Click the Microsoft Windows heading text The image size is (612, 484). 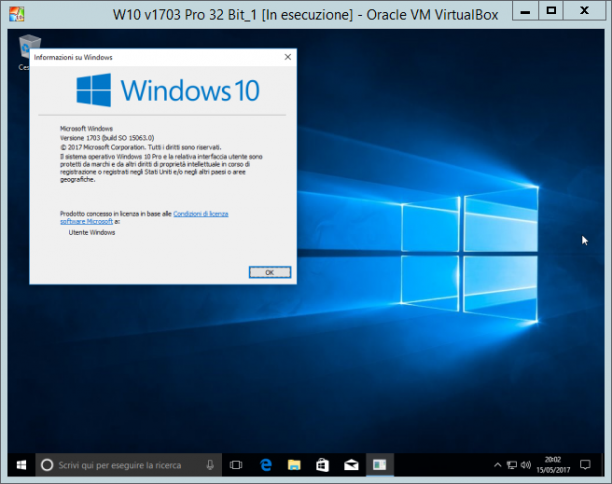(x=86, y=128)
